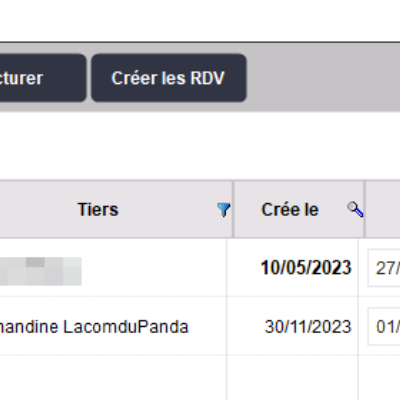Open the LacomduPanda tiers entry

(x=94, y=327)
